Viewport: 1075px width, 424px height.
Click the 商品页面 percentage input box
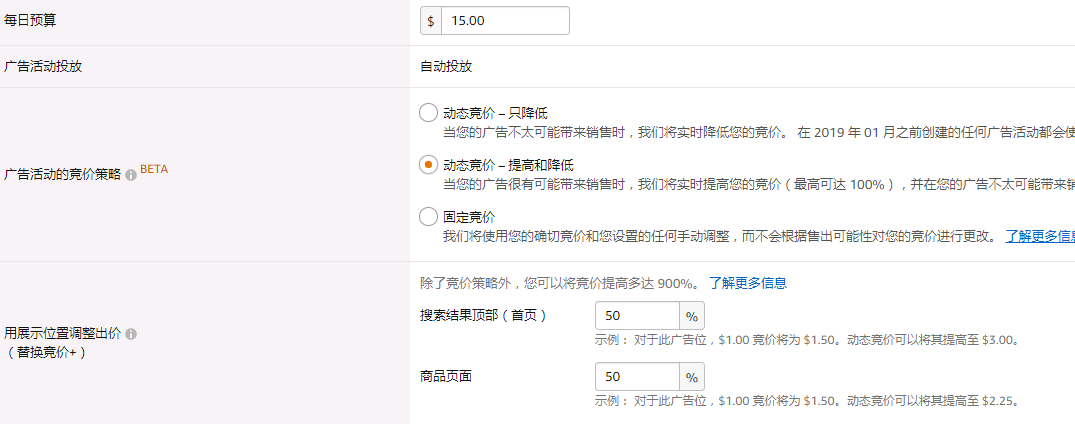638,377
